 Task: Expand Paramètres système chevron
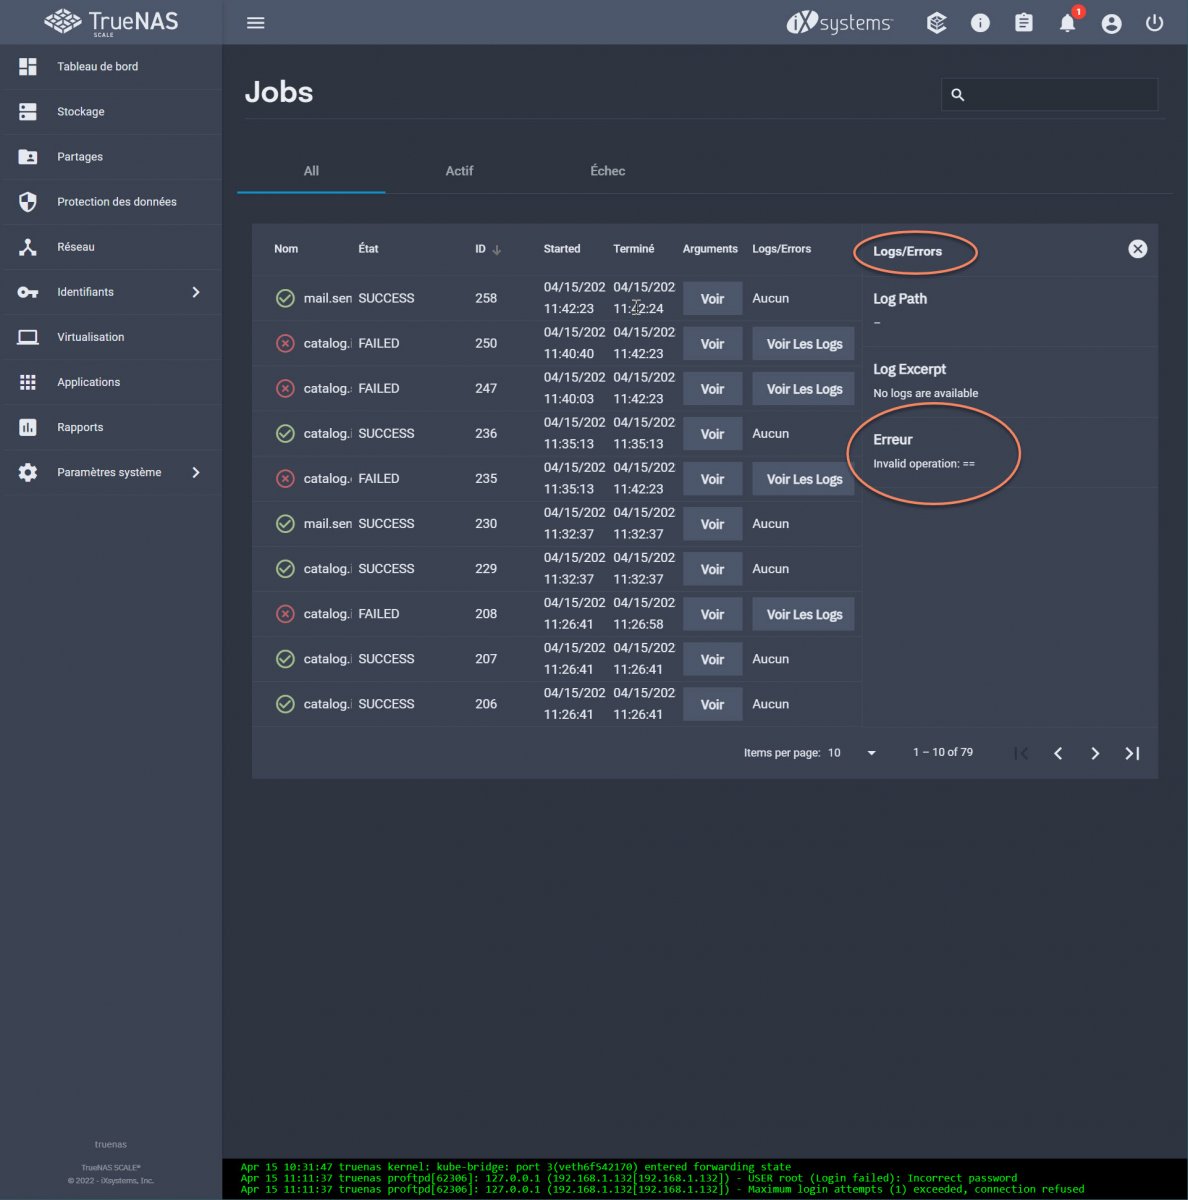click(x=196, y=472)
